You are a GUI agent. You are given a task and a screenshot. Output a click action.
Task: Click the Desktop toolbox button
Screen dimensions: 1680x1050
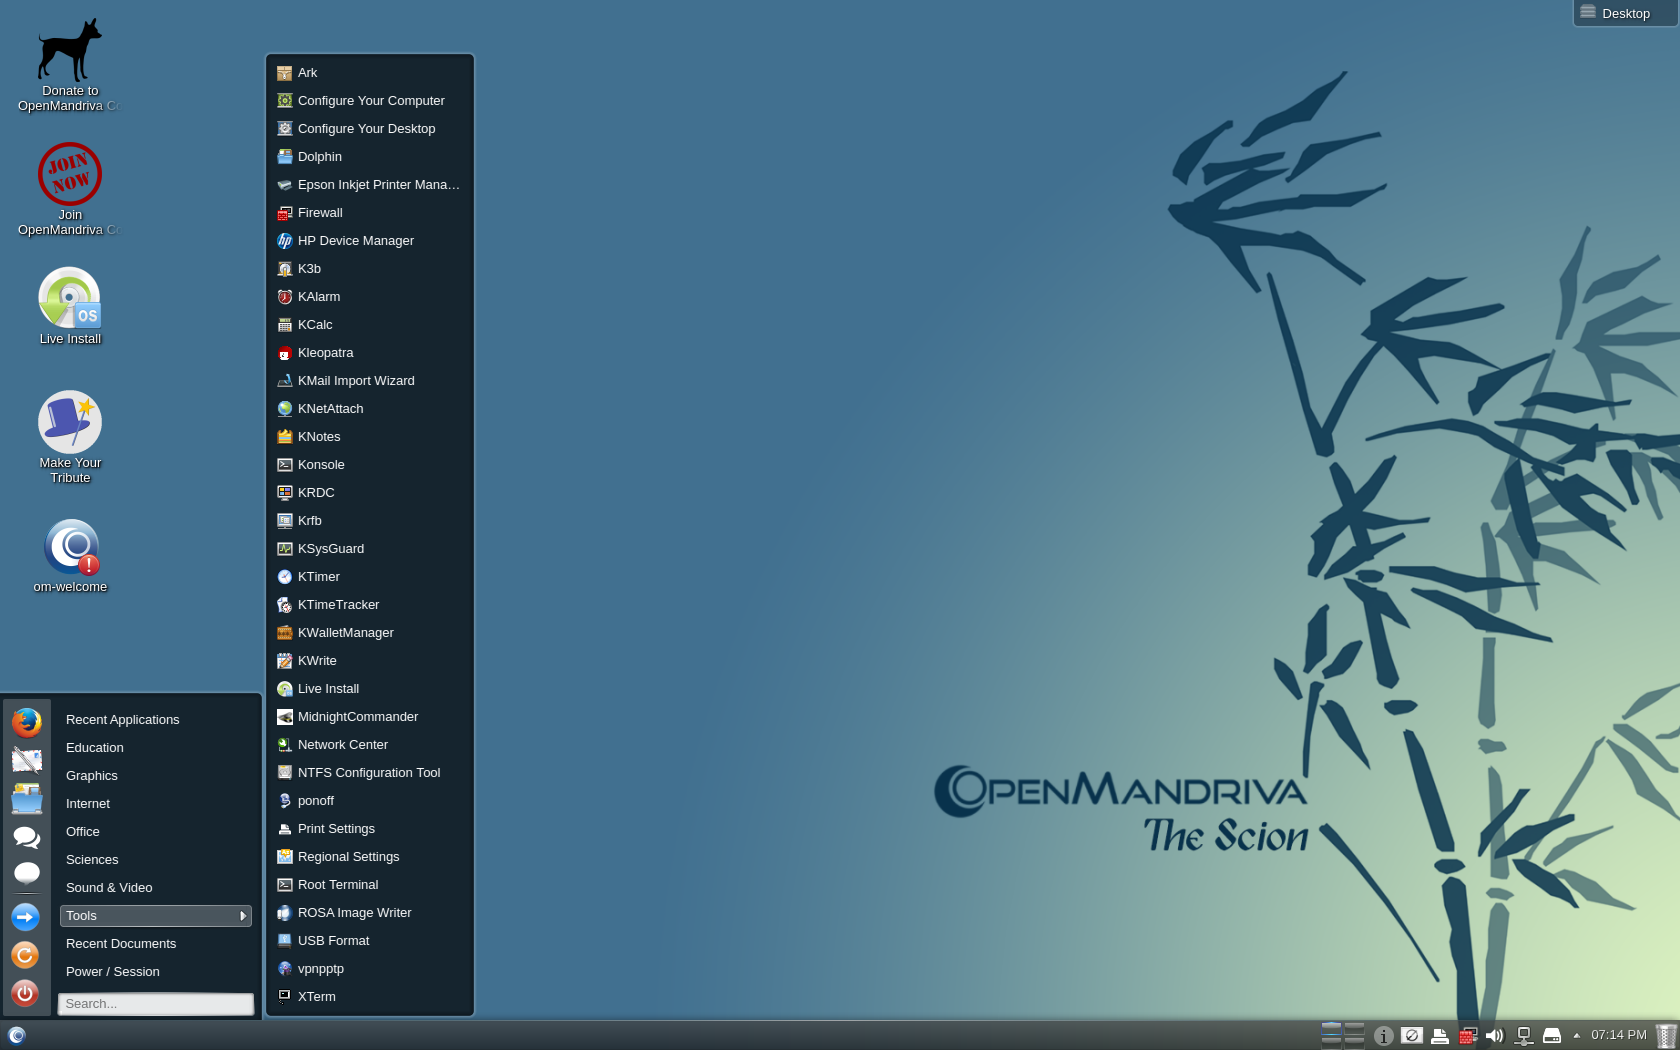coord(1626,13)
